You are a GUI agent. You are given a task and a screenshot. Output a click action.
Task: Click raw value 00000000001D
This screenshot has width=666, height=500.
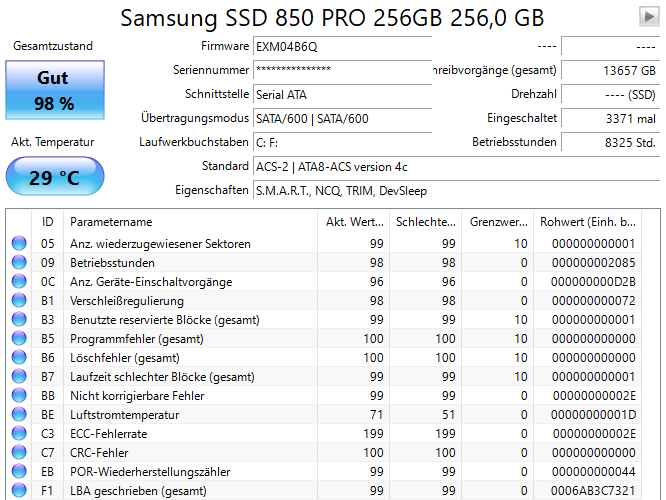point(593,415)
